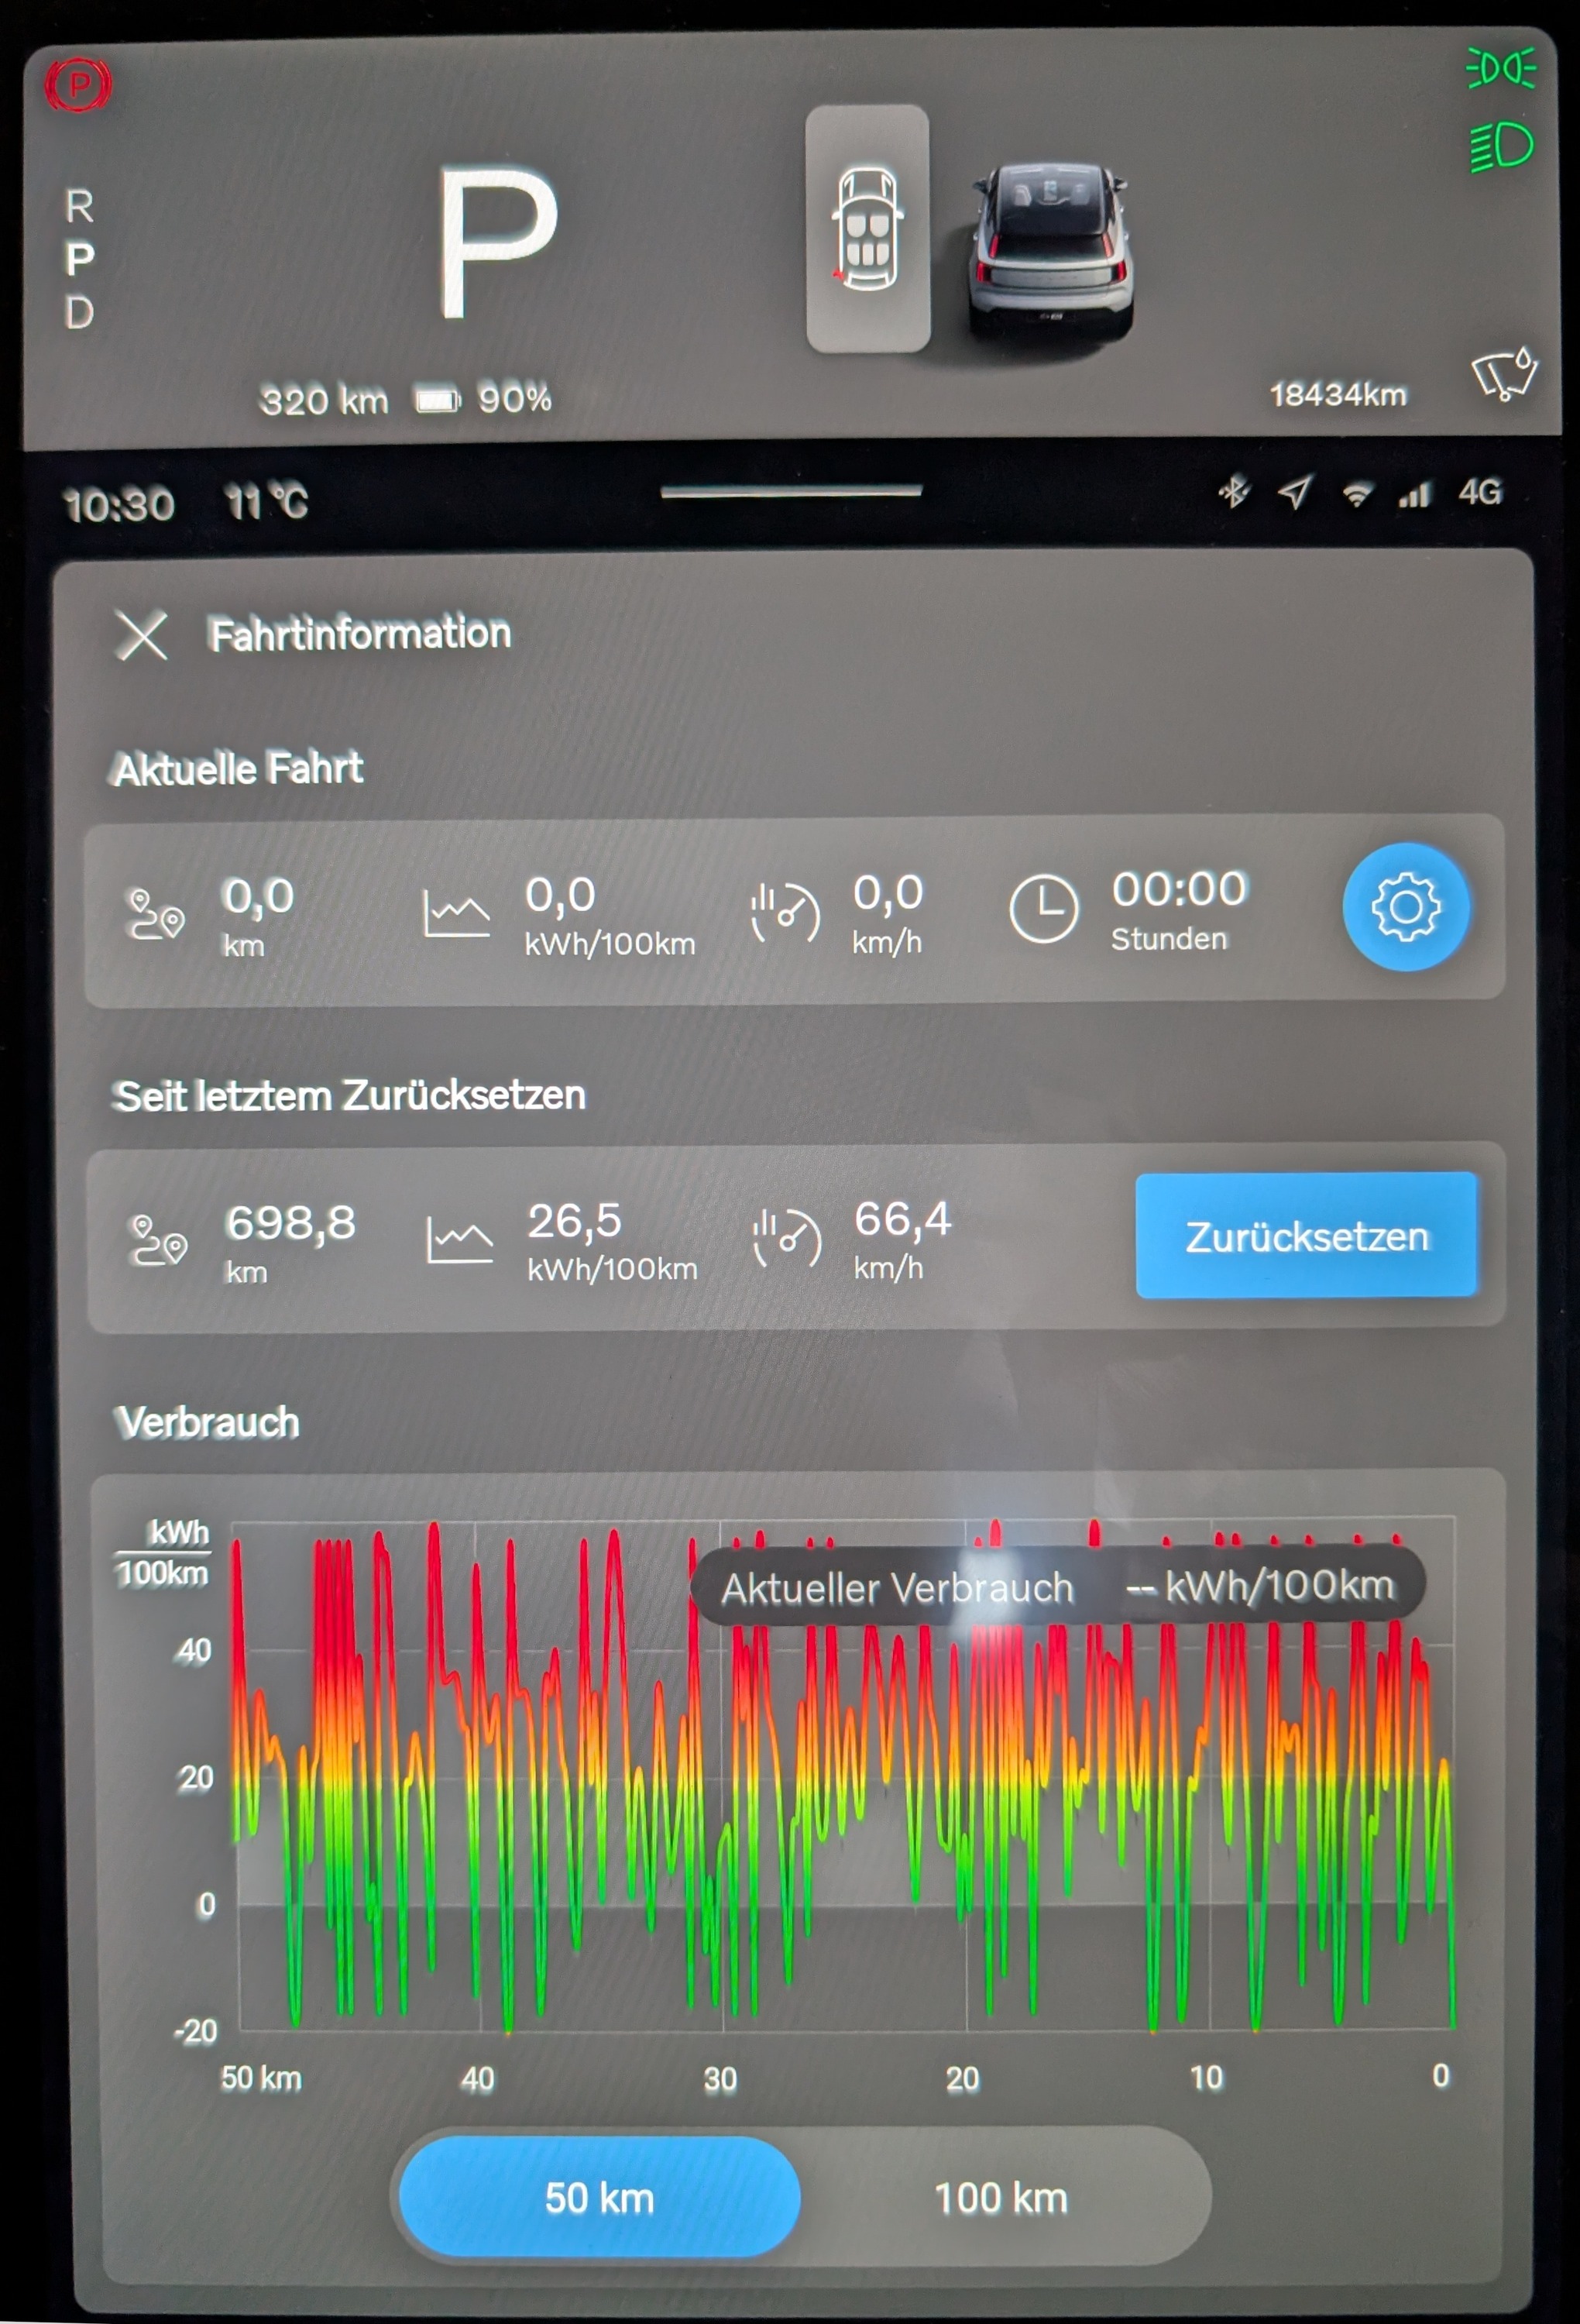Select gear R in selector
The width and height of the screenshot is (1580, 2324).
click(x=80, y=207)
